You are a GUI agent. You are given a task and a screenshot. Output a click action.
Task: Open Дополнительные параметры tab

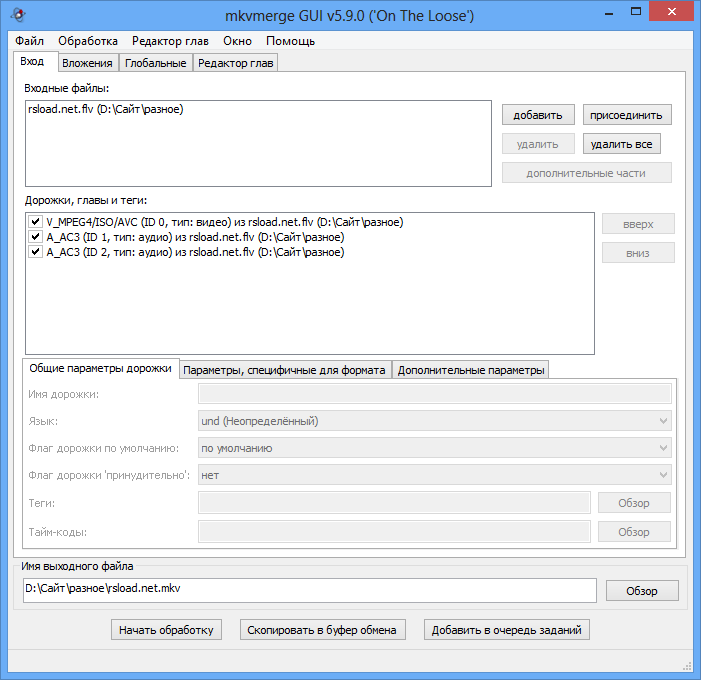coord(471,370)
